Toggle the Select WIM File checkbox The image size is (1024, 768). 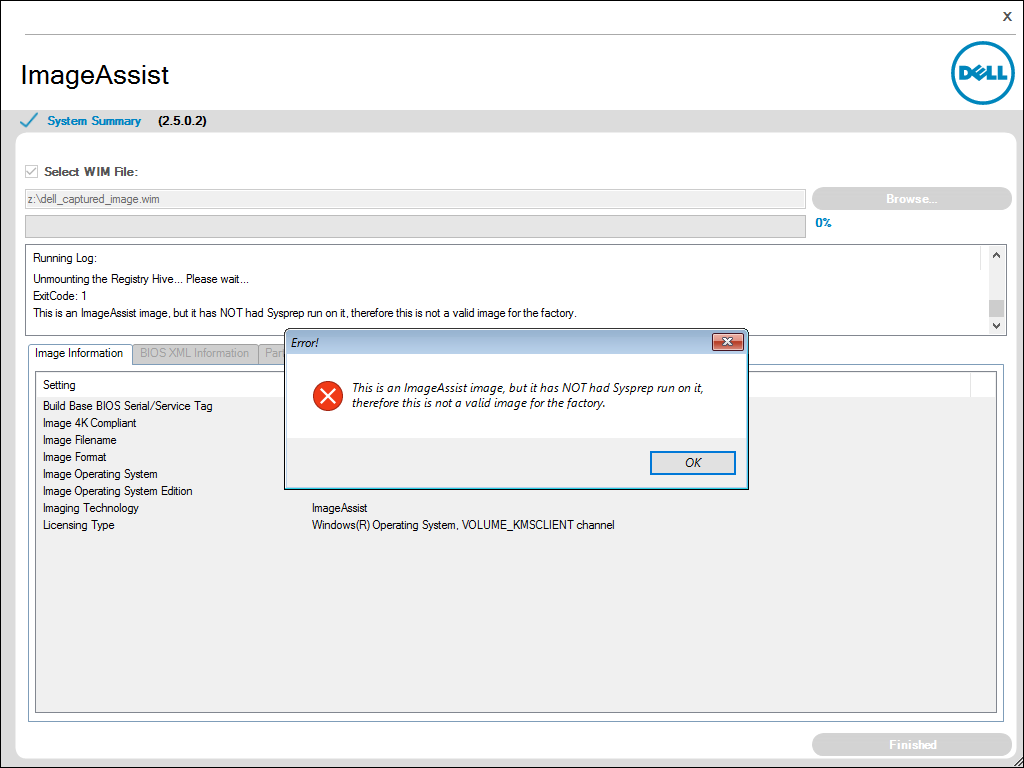pos(31,172)
